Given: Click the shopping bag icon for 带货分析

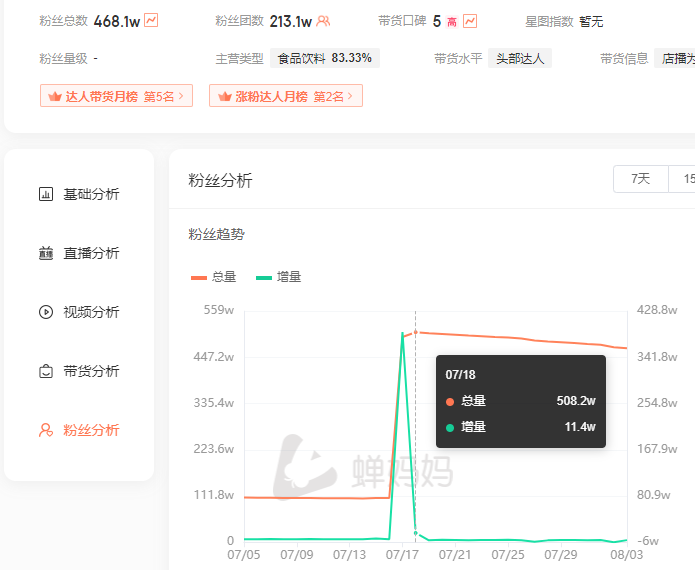Looking at the screenshot, I should [46, 371].
